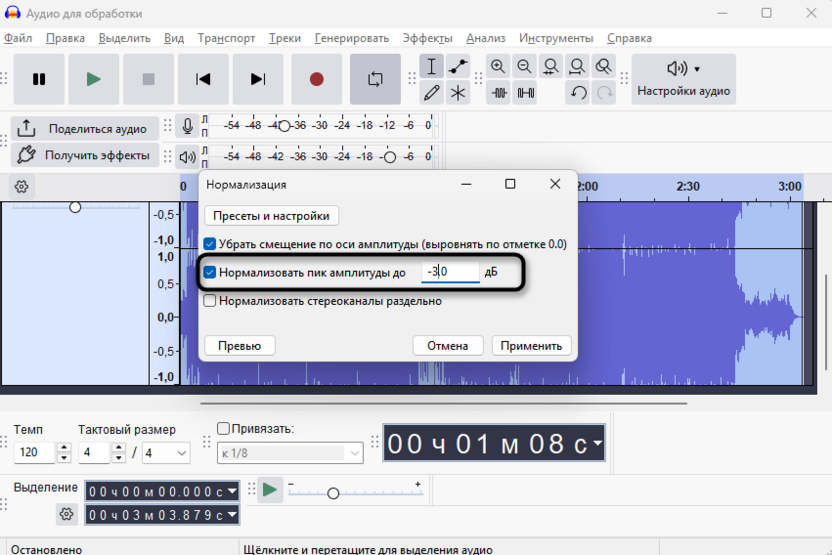Toggle 'Нормализовать пик амплитуды до' checkbox

click(x=210, y=272)
